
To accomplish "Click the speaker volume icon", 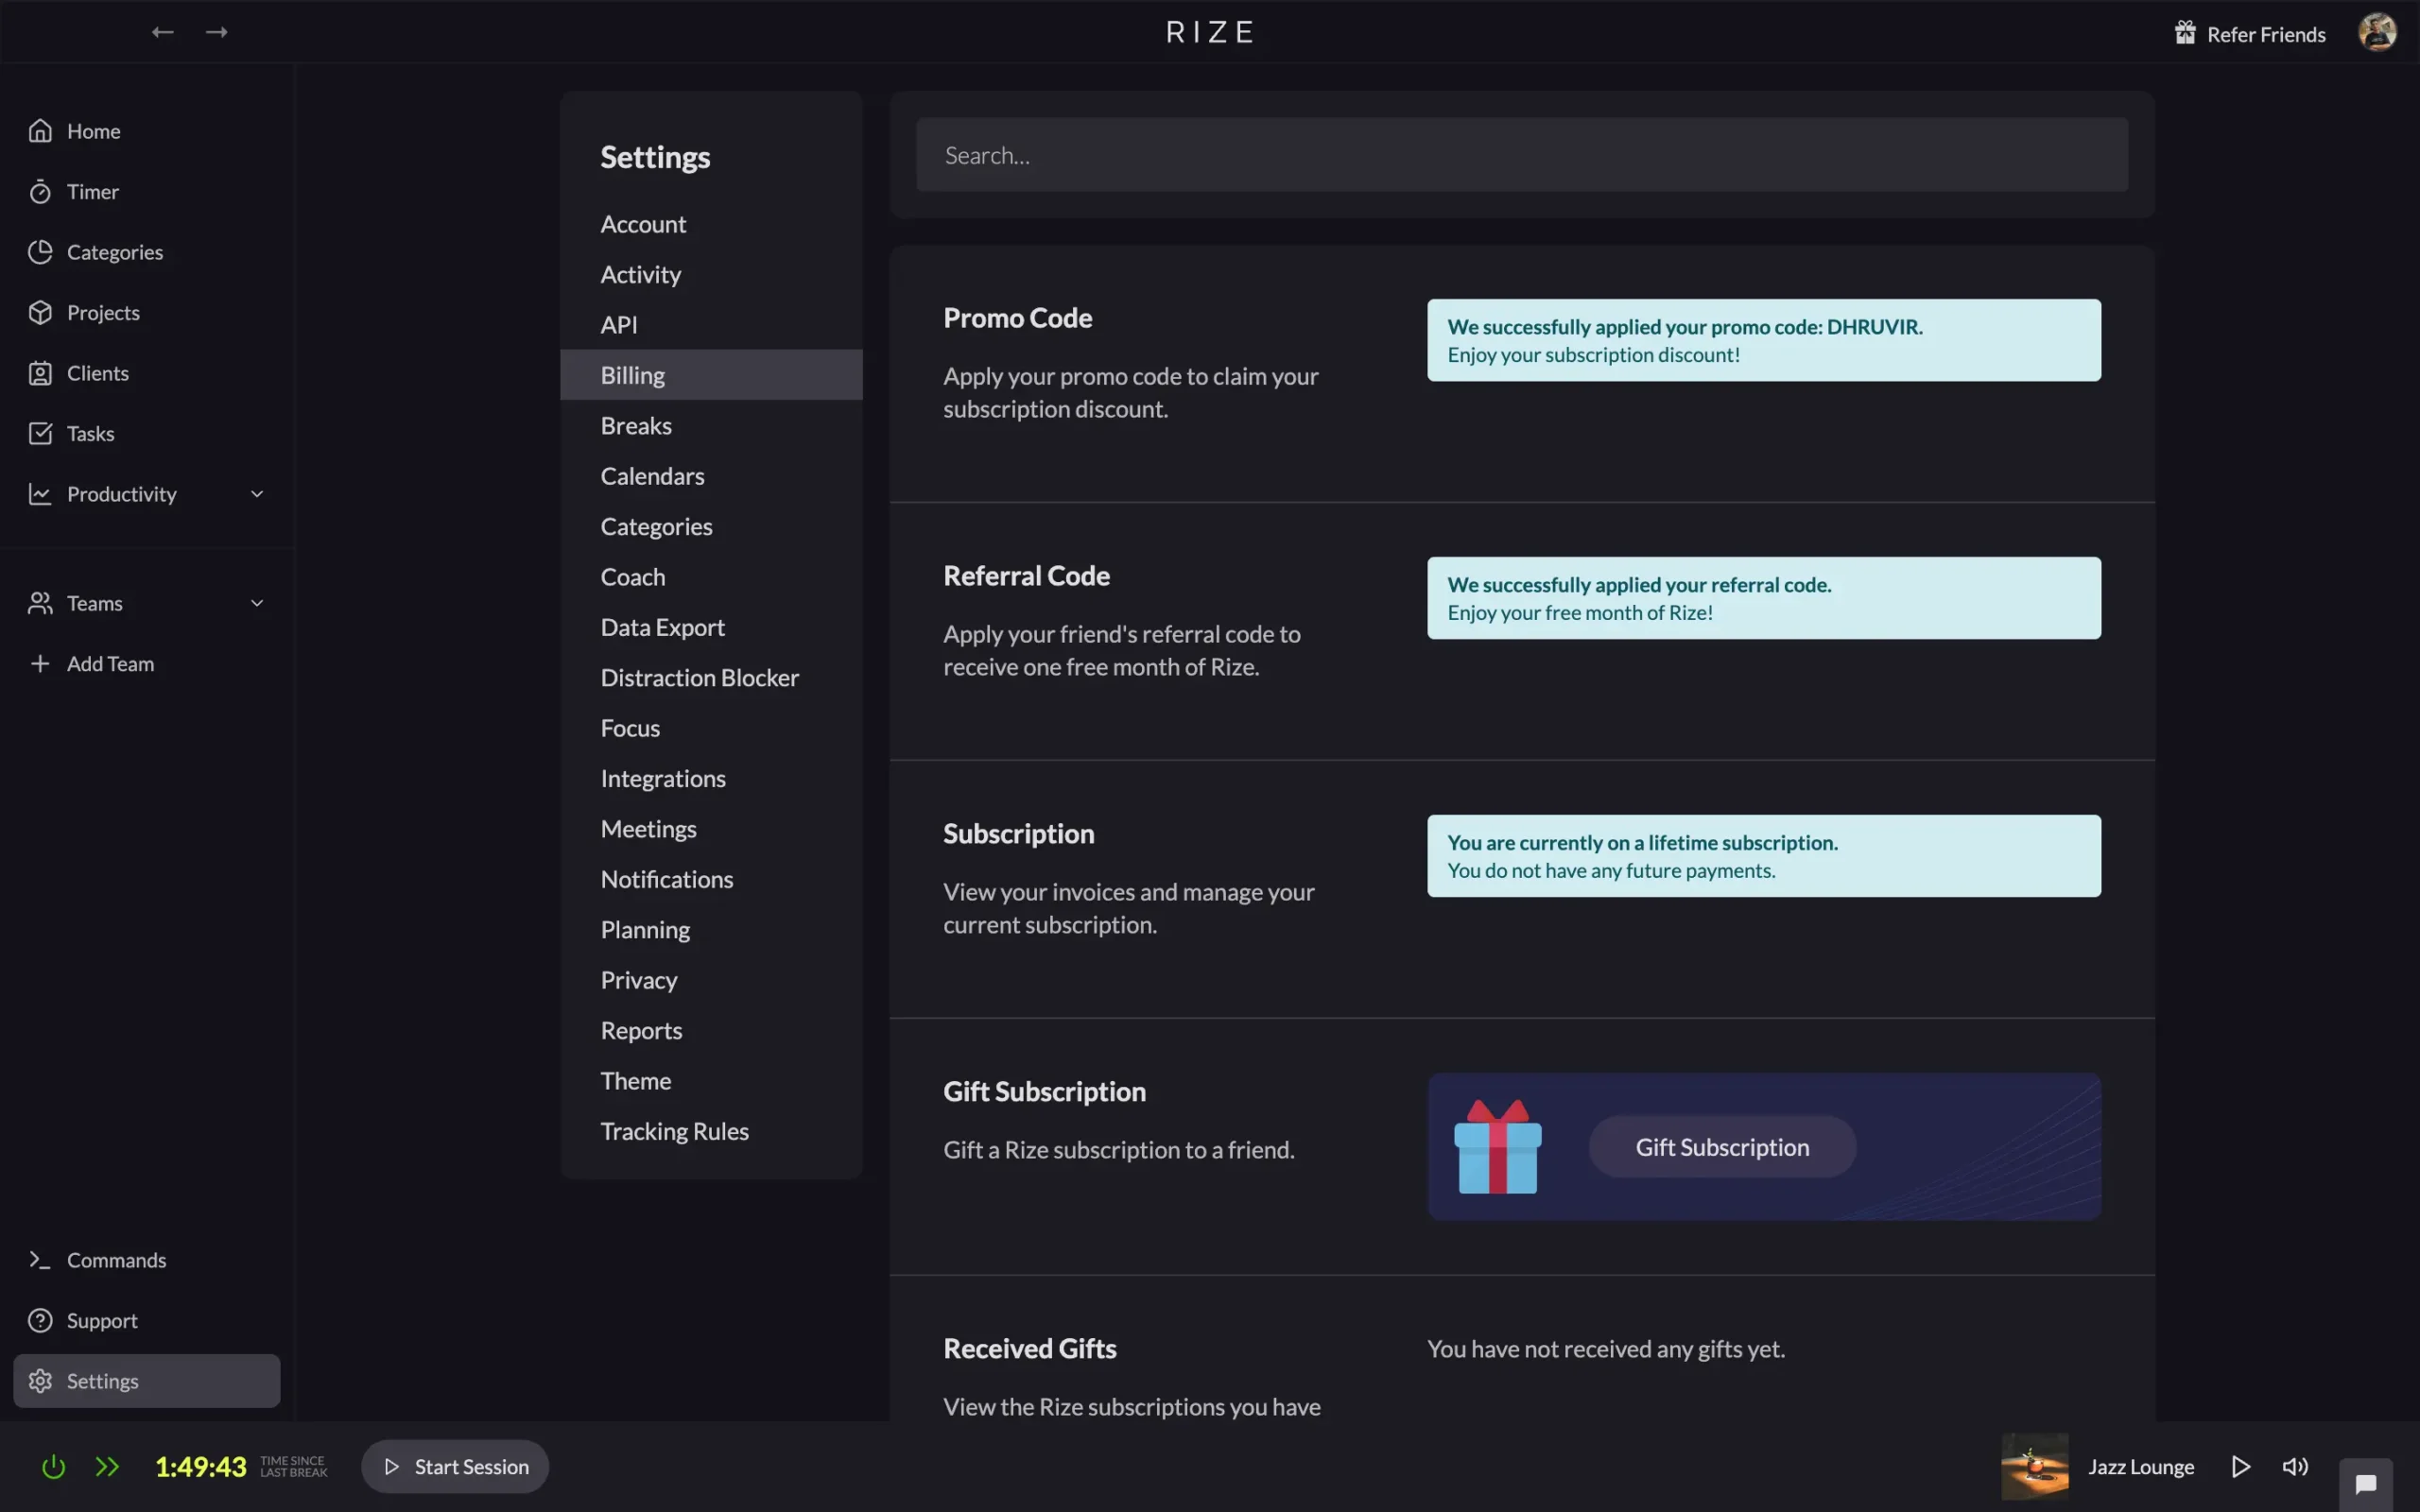I will coord(2295,1466).
